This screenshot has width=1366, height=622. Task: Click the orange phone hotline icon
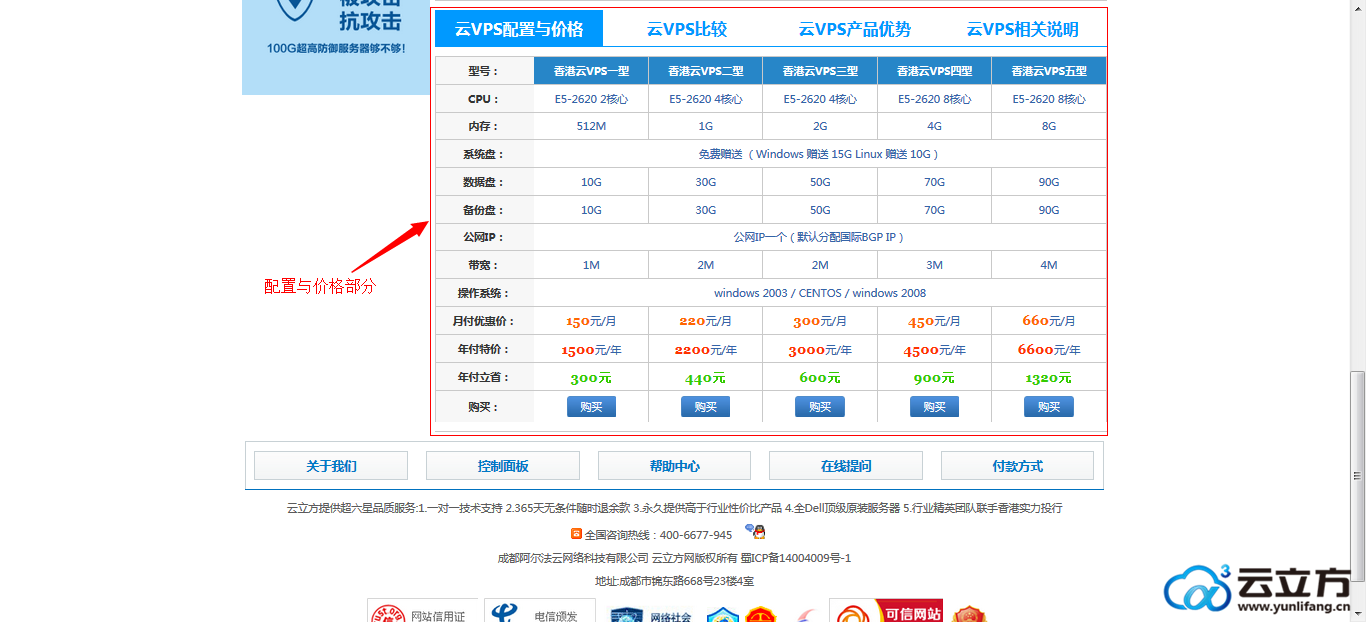pyautogui.click(x=576, y=535)
